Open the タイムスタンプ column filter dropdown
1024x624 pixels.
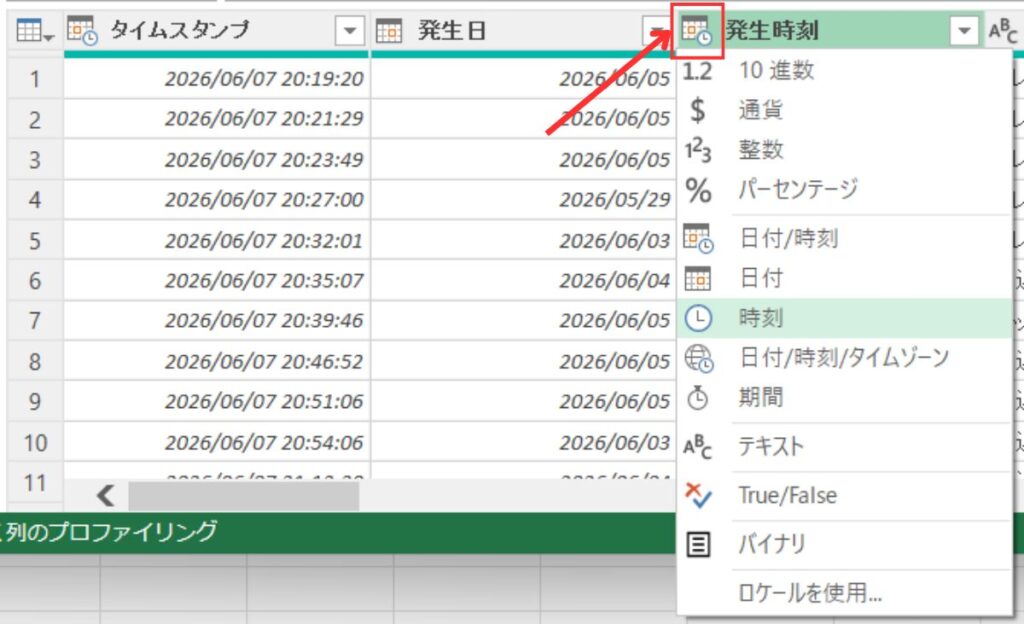(349, 30)
